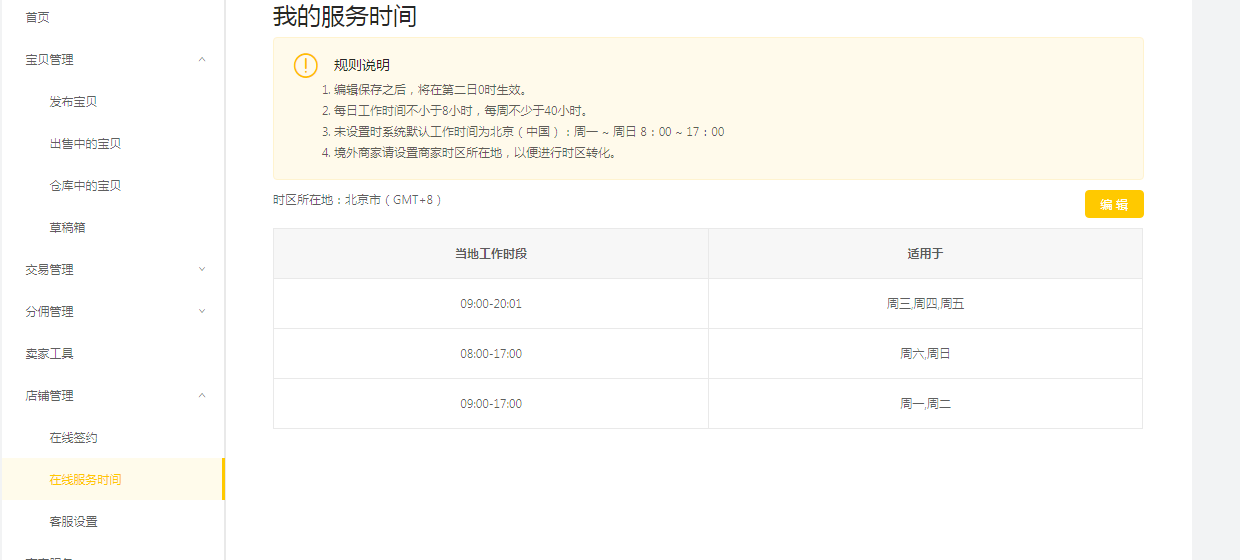Viewport: 1240px width, 560px height.
Task: Click the 周六,周日 table cell
Action: click(925, 354)
